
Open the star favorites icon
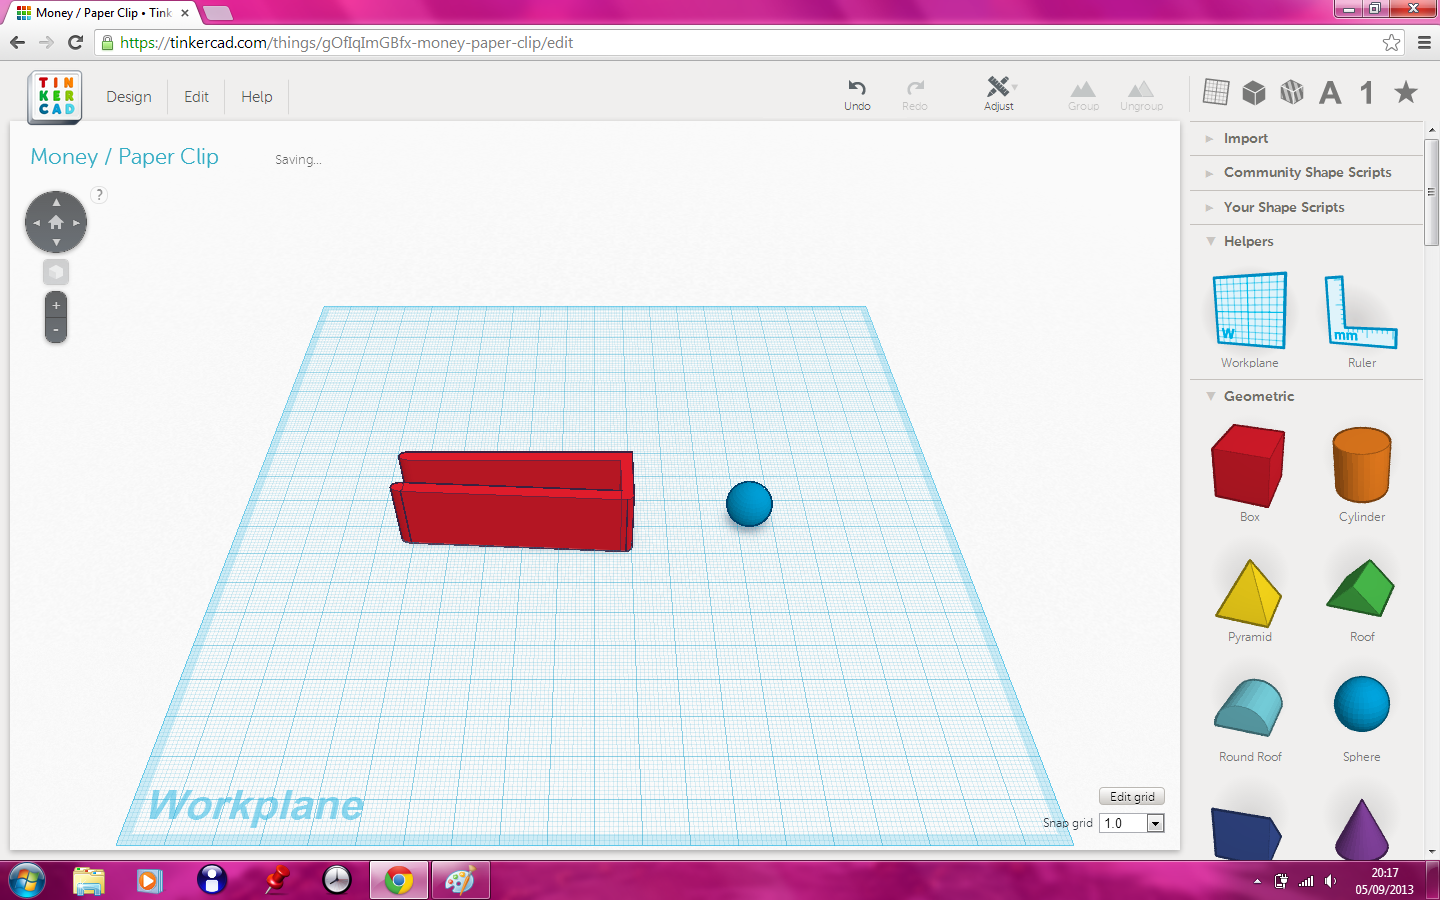[1406, 93]
